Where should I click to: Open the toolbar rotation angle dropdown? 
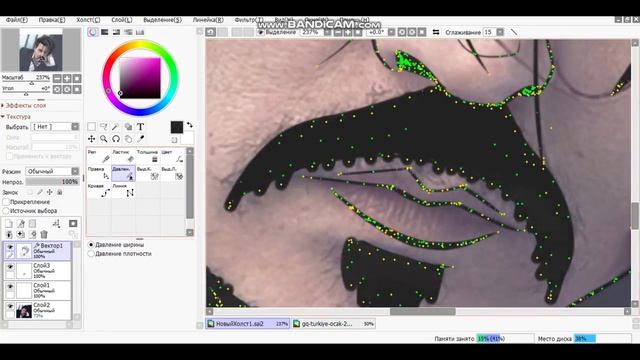pyautogui.click(x=391, y=32)
